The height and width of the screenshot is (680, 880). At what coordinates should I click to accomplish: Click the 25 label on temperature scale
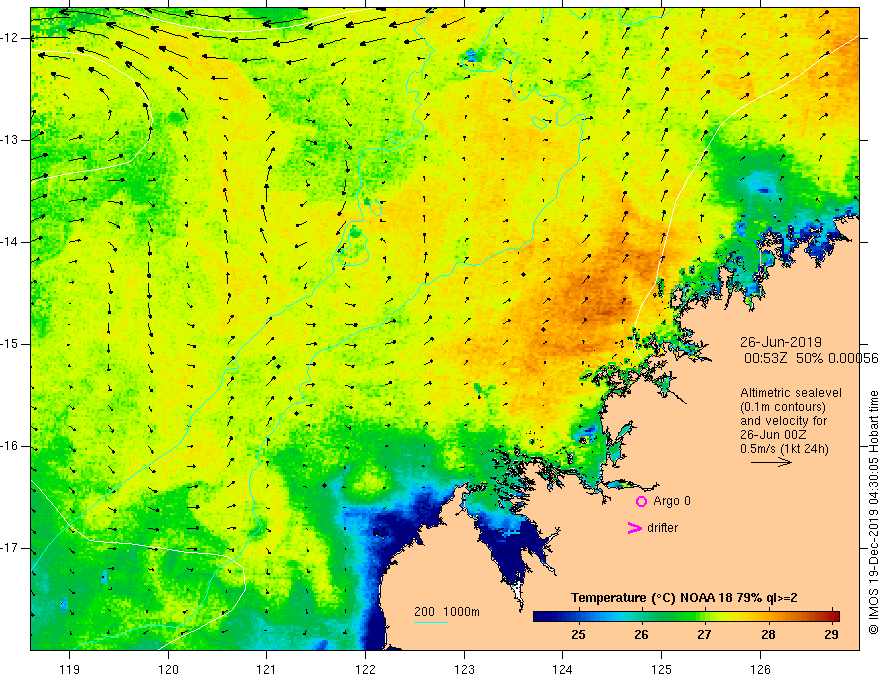pos(578,635)
